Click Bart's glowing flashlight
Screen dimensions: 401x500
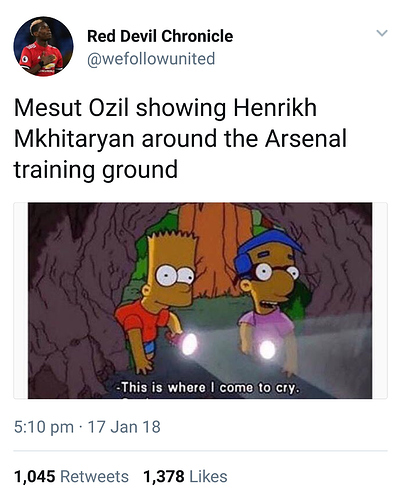tap(189, 344)
